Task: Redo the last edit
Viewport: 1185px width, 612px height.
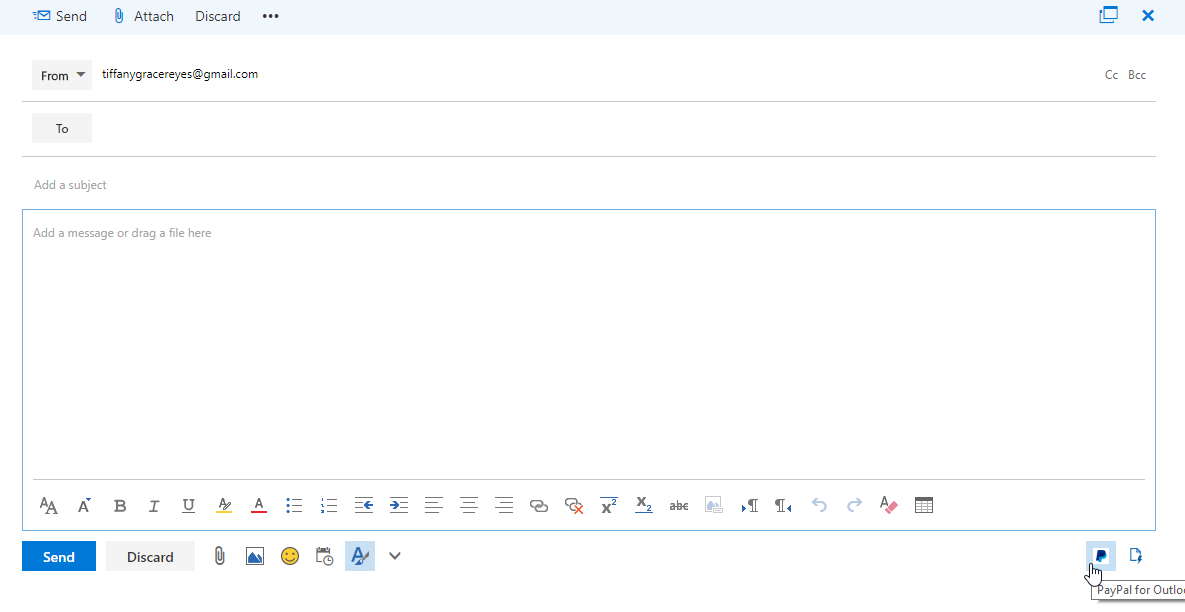Action: (x=854, y=505)
